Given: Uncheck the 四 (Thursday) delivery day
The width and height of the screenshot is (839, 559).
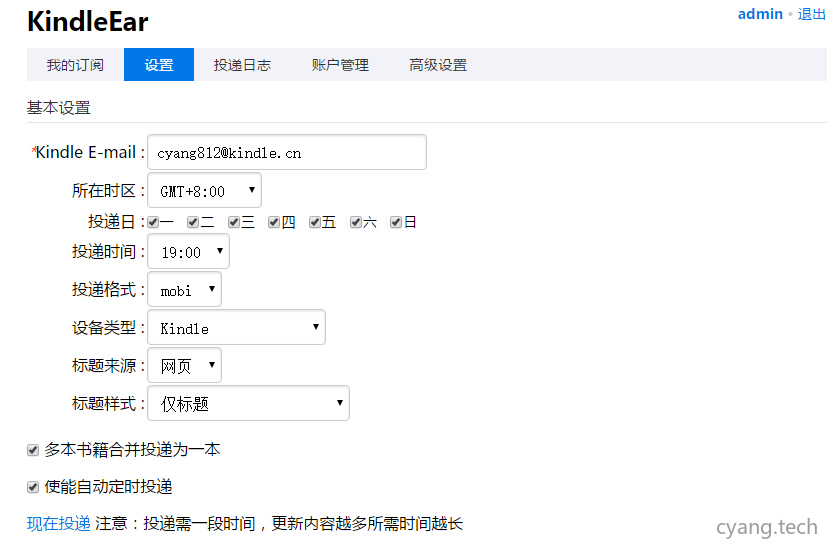Looking at the screenshot, I should (x=274, y=222).
